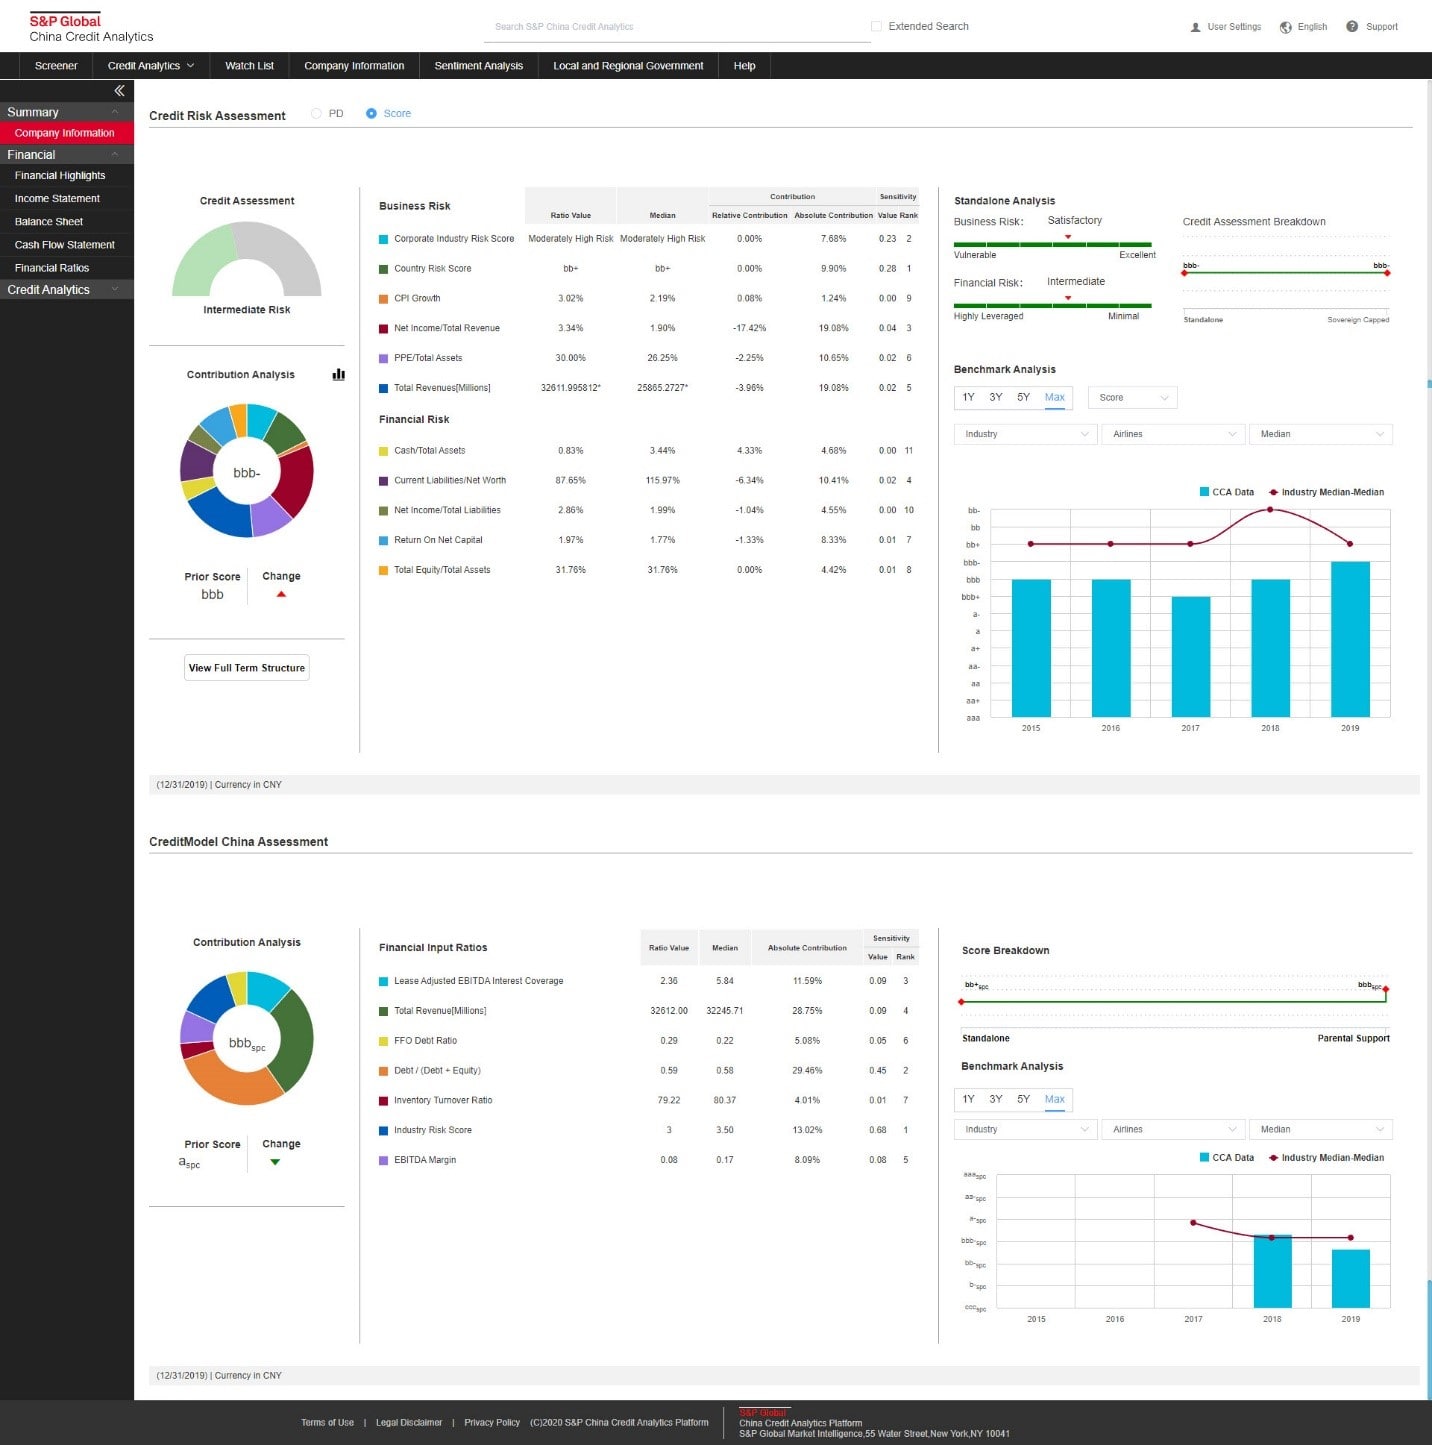Open lower Airlines dropdown
This screenshot has height=1445, width=1432.
(1174, 1129)
